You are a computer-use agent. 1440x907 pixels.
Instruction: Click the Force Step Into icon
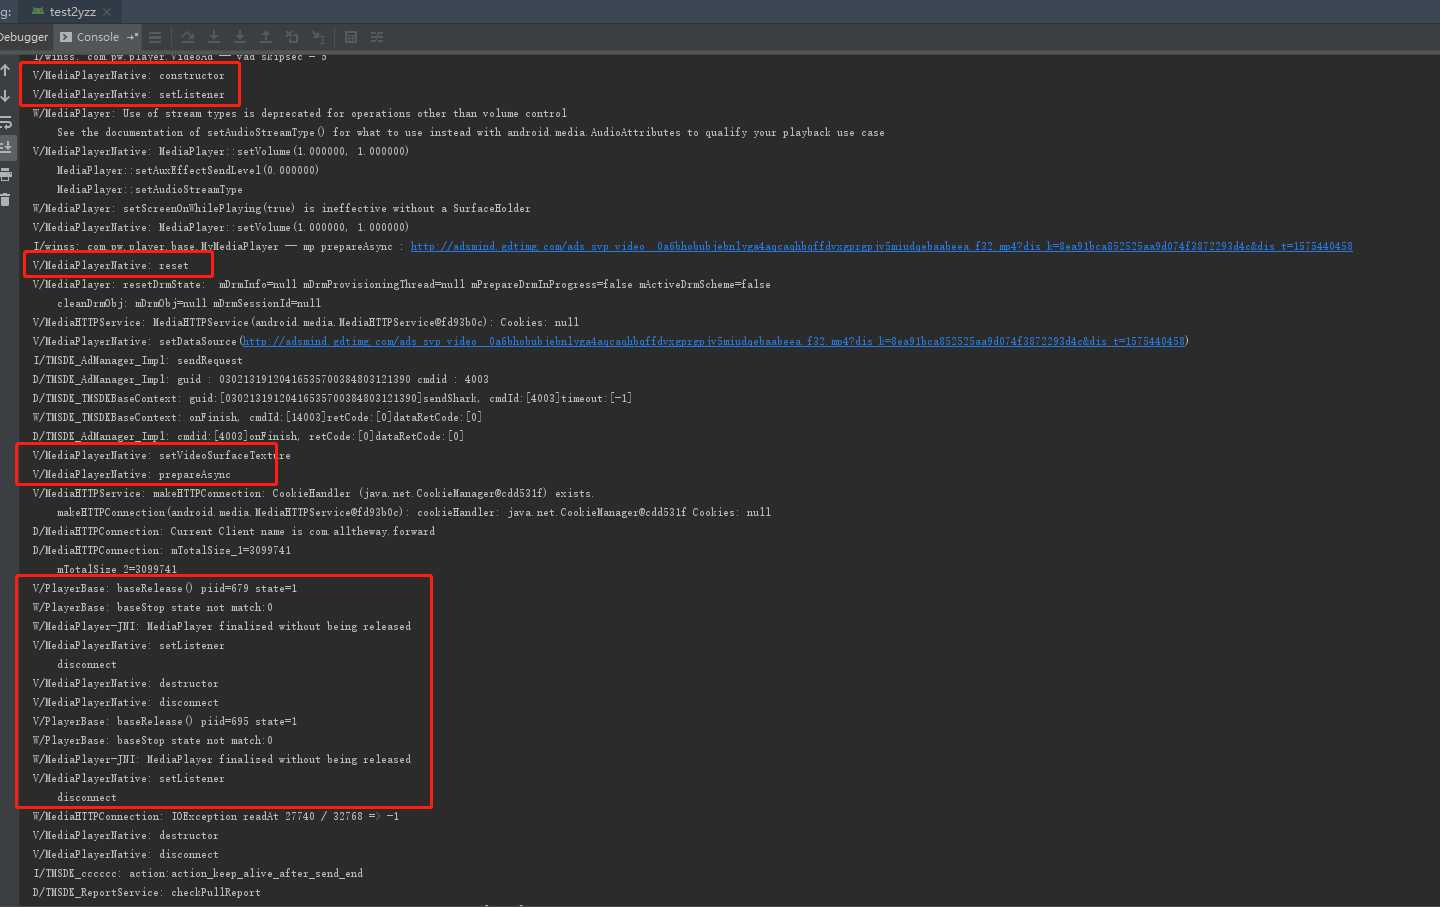[x=240, y=37]
